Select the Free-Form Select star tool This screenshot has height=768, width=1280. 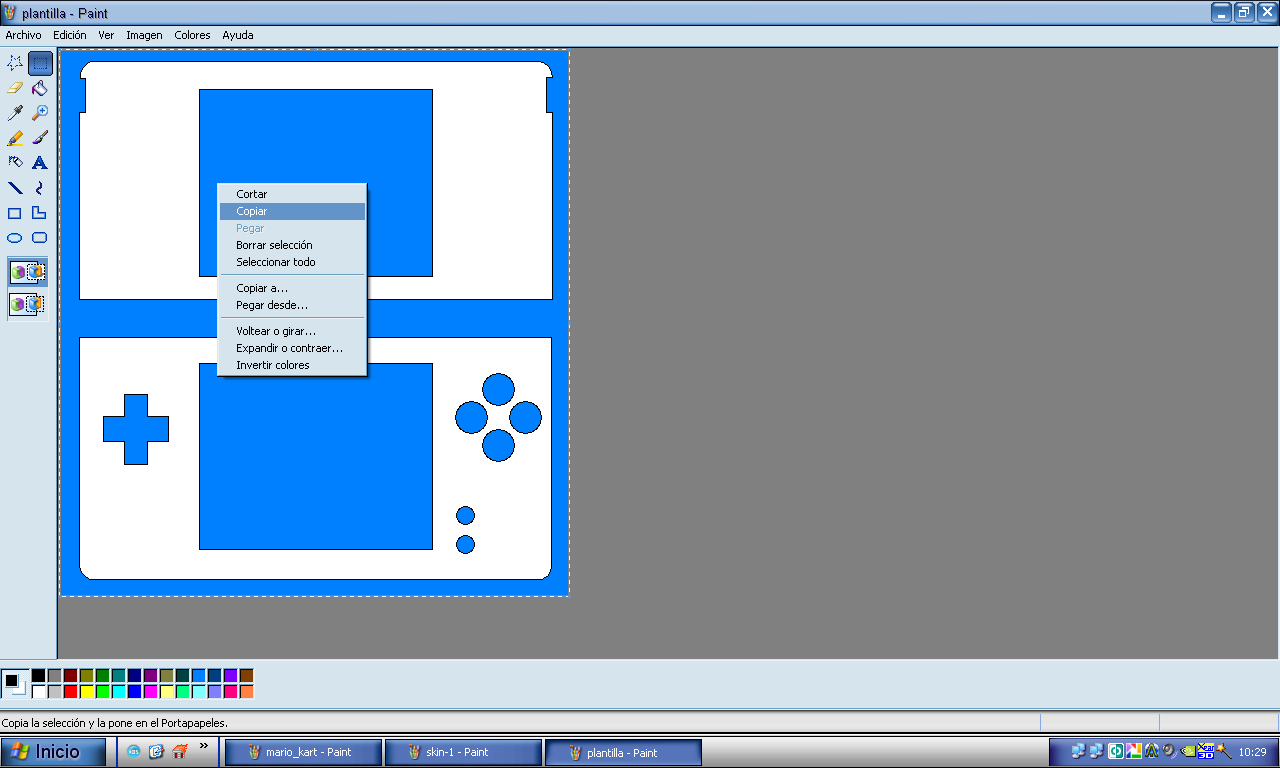(15, 63)
